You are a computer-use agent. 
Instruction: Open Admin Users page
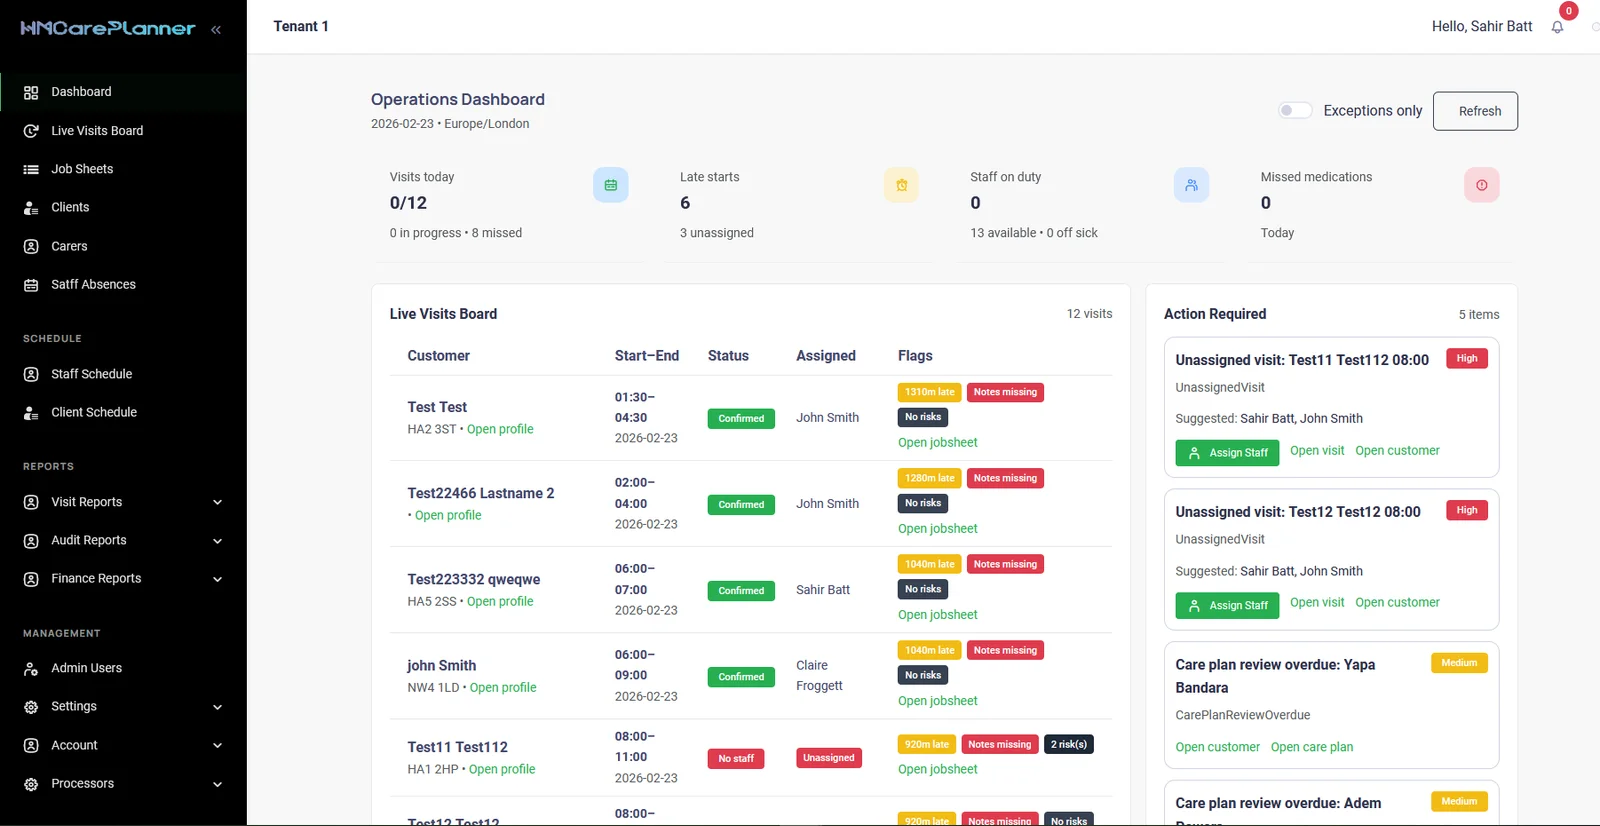(123, 668)
